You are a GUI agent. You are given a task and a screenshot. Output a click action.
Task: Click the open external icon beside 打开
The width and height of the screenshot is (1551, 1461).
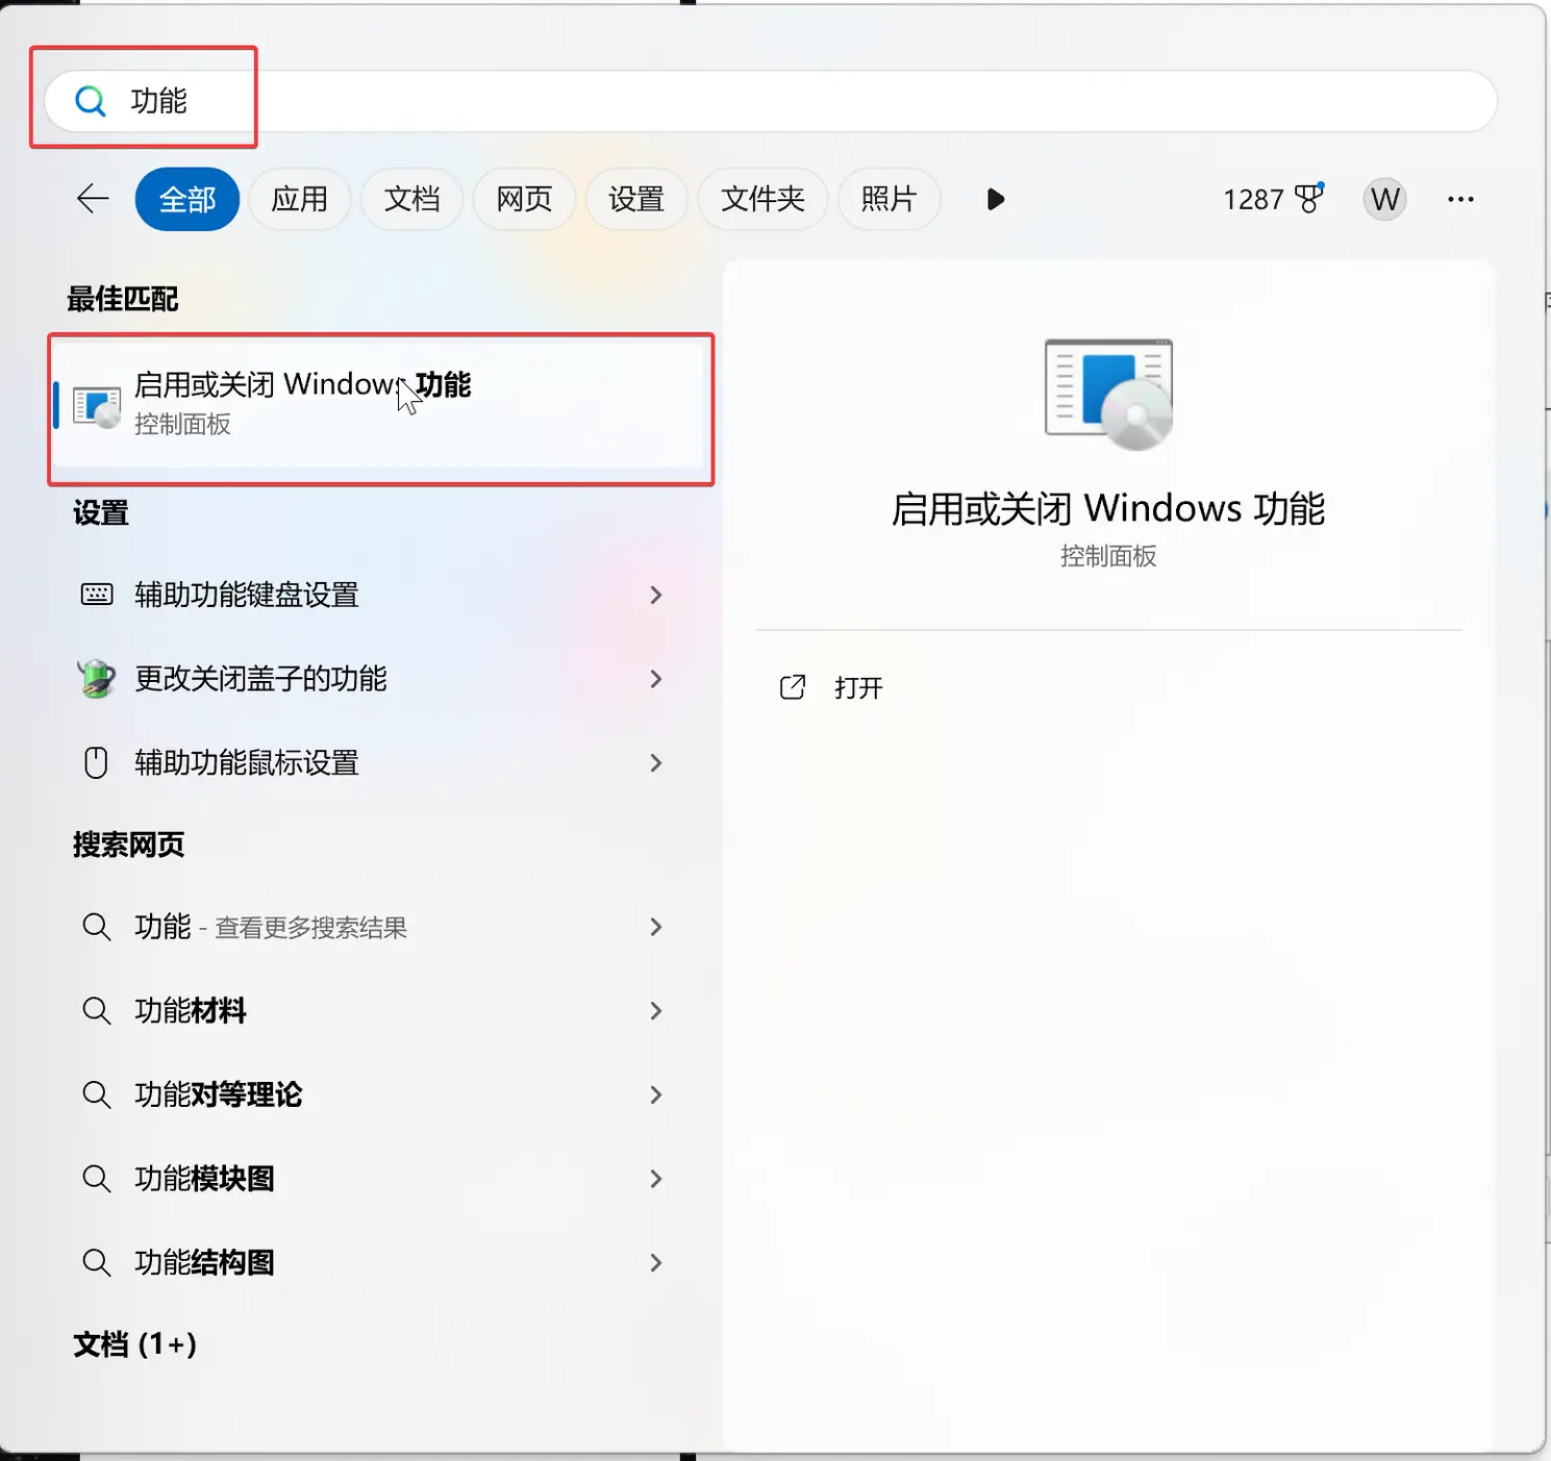[x=792, y=687]
